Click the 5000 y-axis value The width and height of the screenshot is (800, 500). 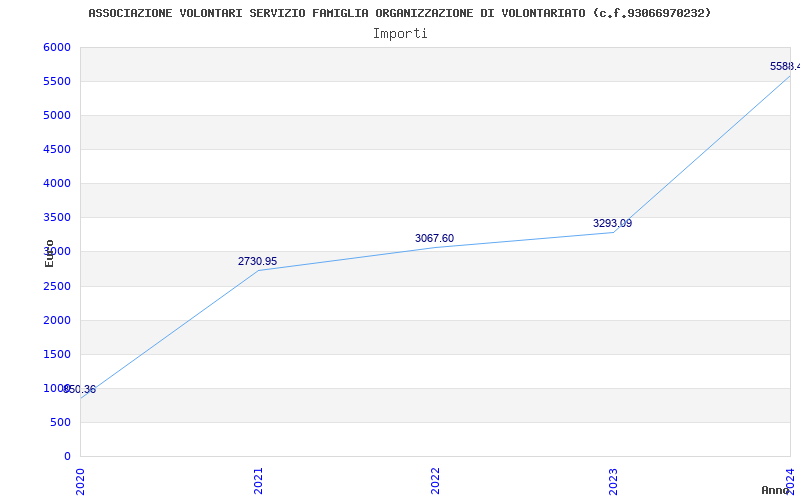pyautogui.click(x=57, y=115)
